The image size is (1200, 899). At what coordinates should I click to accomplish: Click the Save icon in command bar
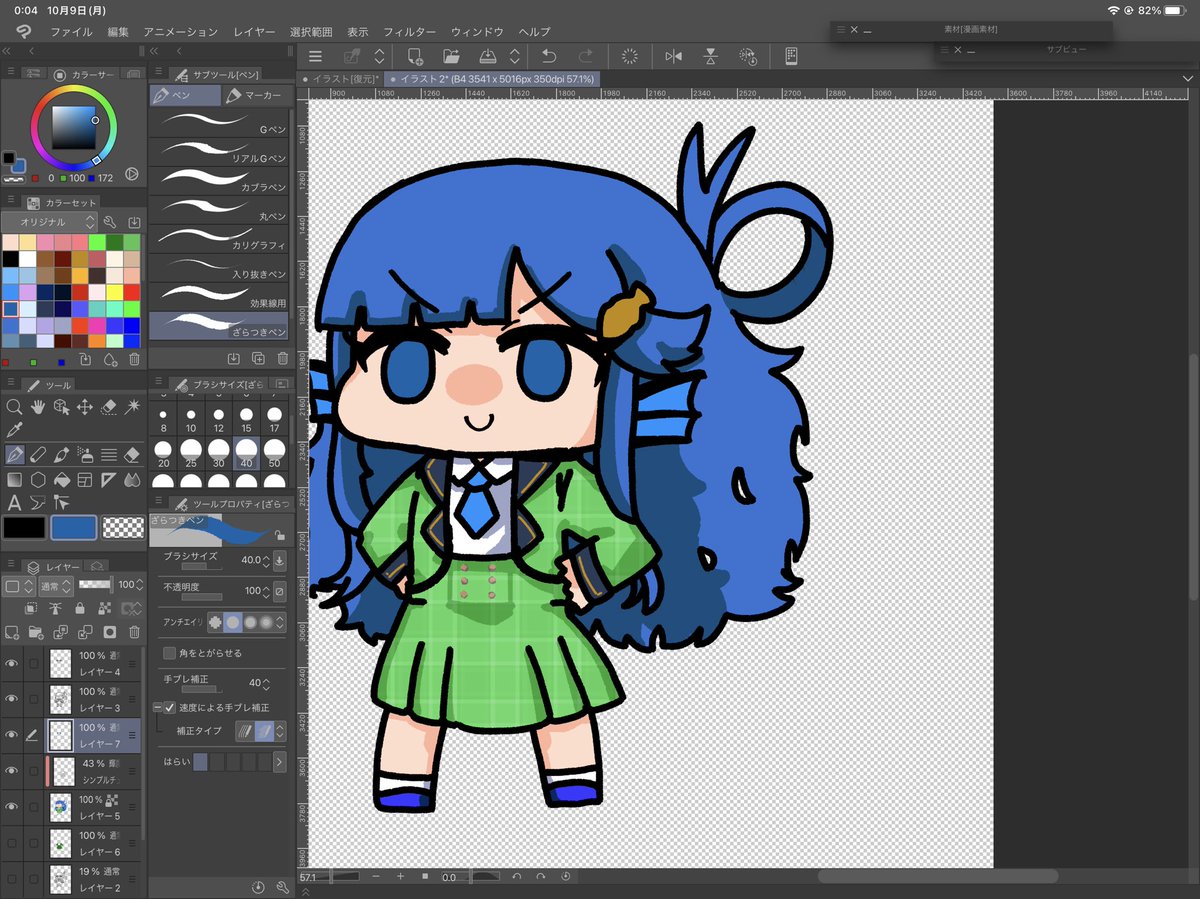pyautogui.click(x=488, y=57)
